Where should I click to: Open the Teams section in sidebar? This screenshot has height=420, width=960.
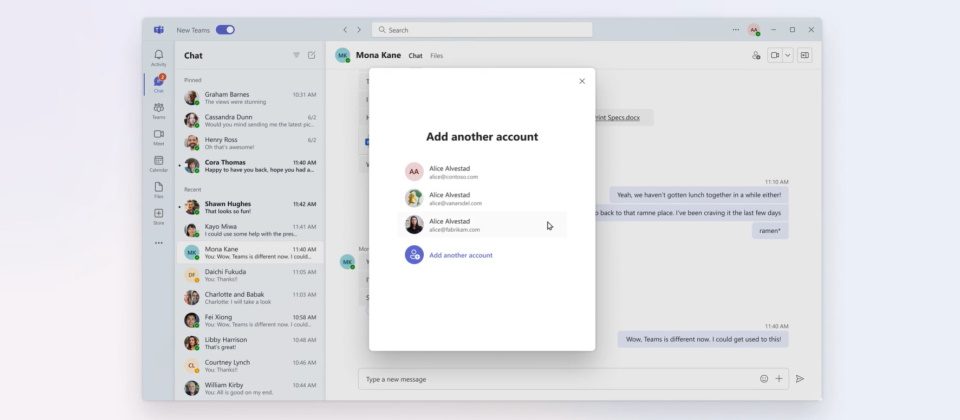tap(158, 110)
